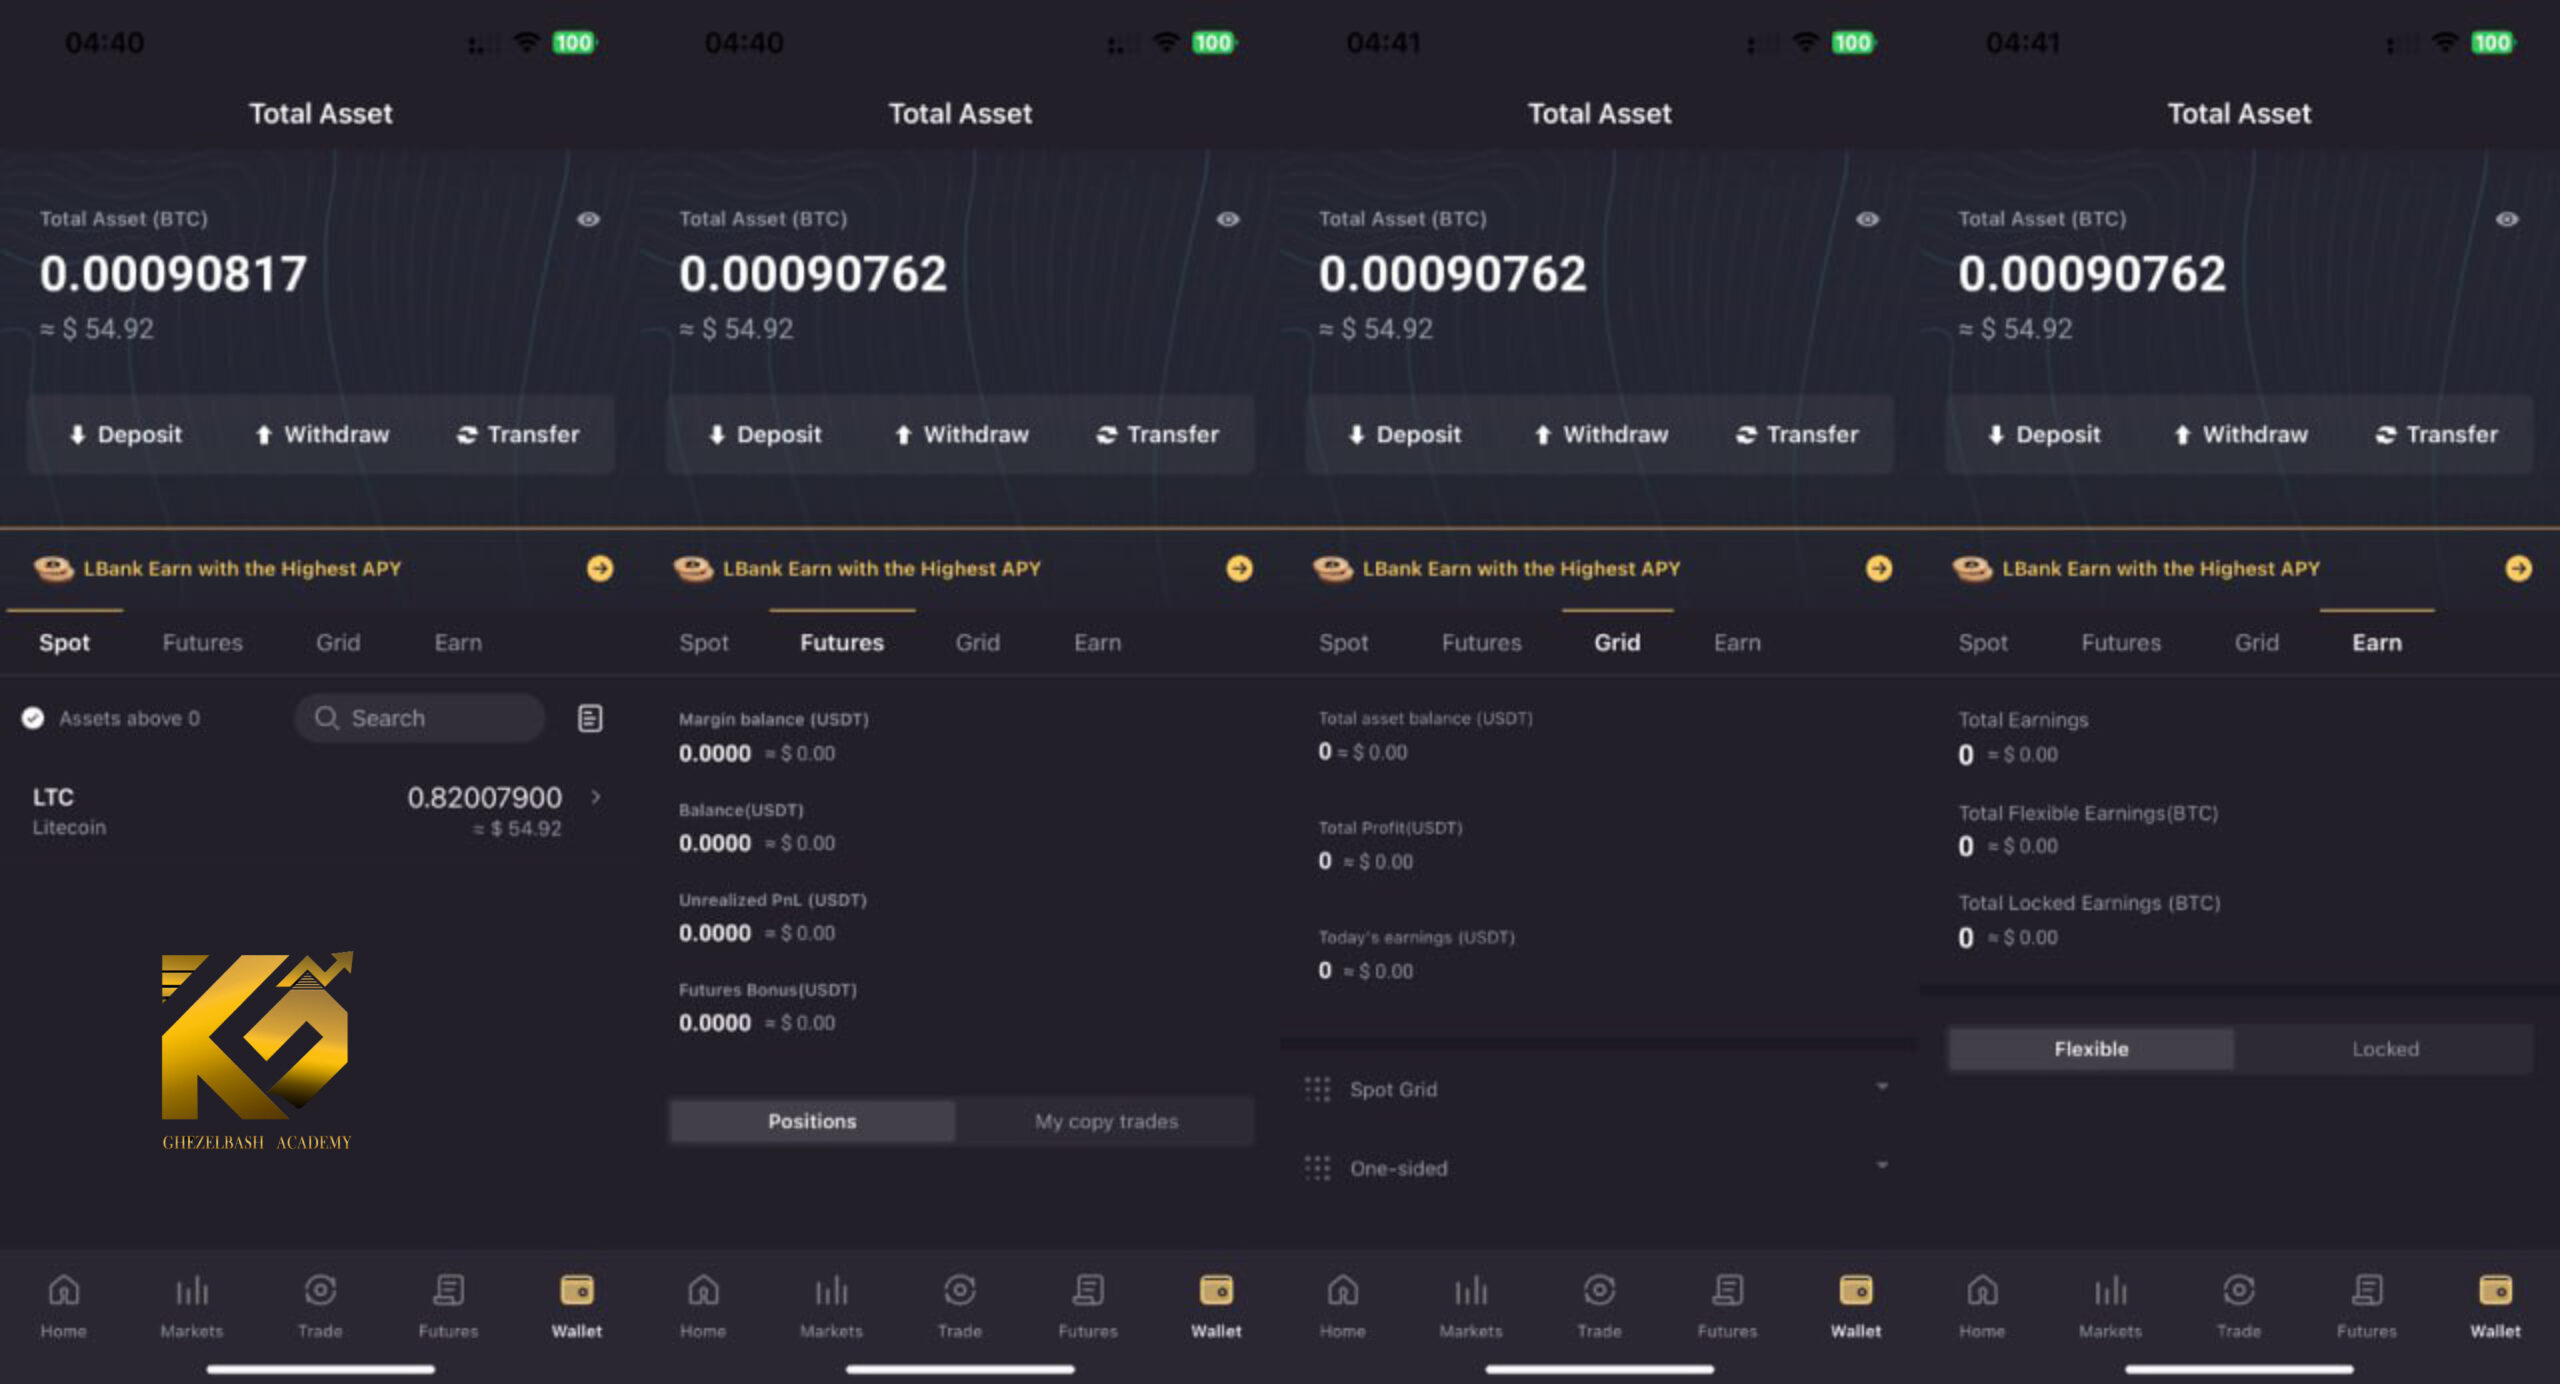
Task: Open LTC Litecoin details chevron
Action: tap(596, 797)
